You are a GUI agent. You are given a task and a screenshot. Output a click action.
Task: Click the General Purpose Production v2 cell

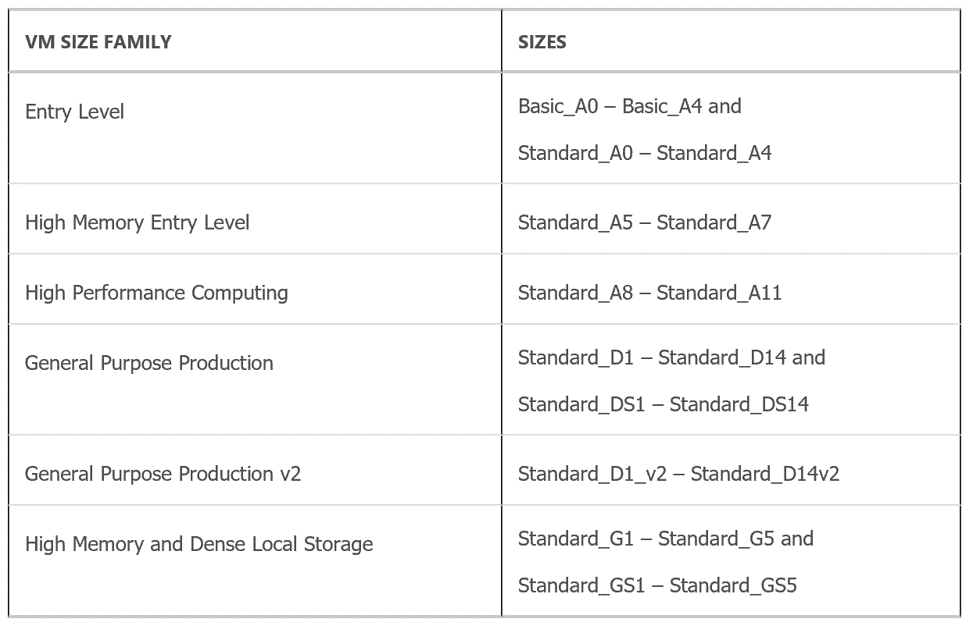[x=163, y=473]
